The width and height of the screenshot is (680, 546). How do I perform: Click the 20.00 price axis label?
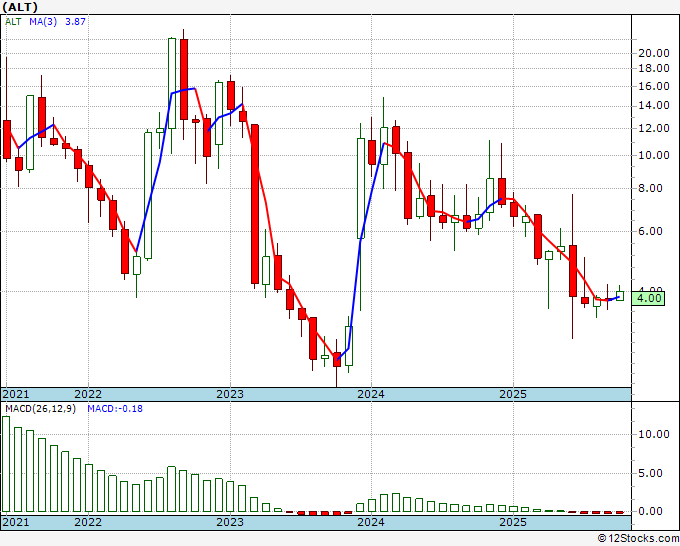(x=654, y=53)
